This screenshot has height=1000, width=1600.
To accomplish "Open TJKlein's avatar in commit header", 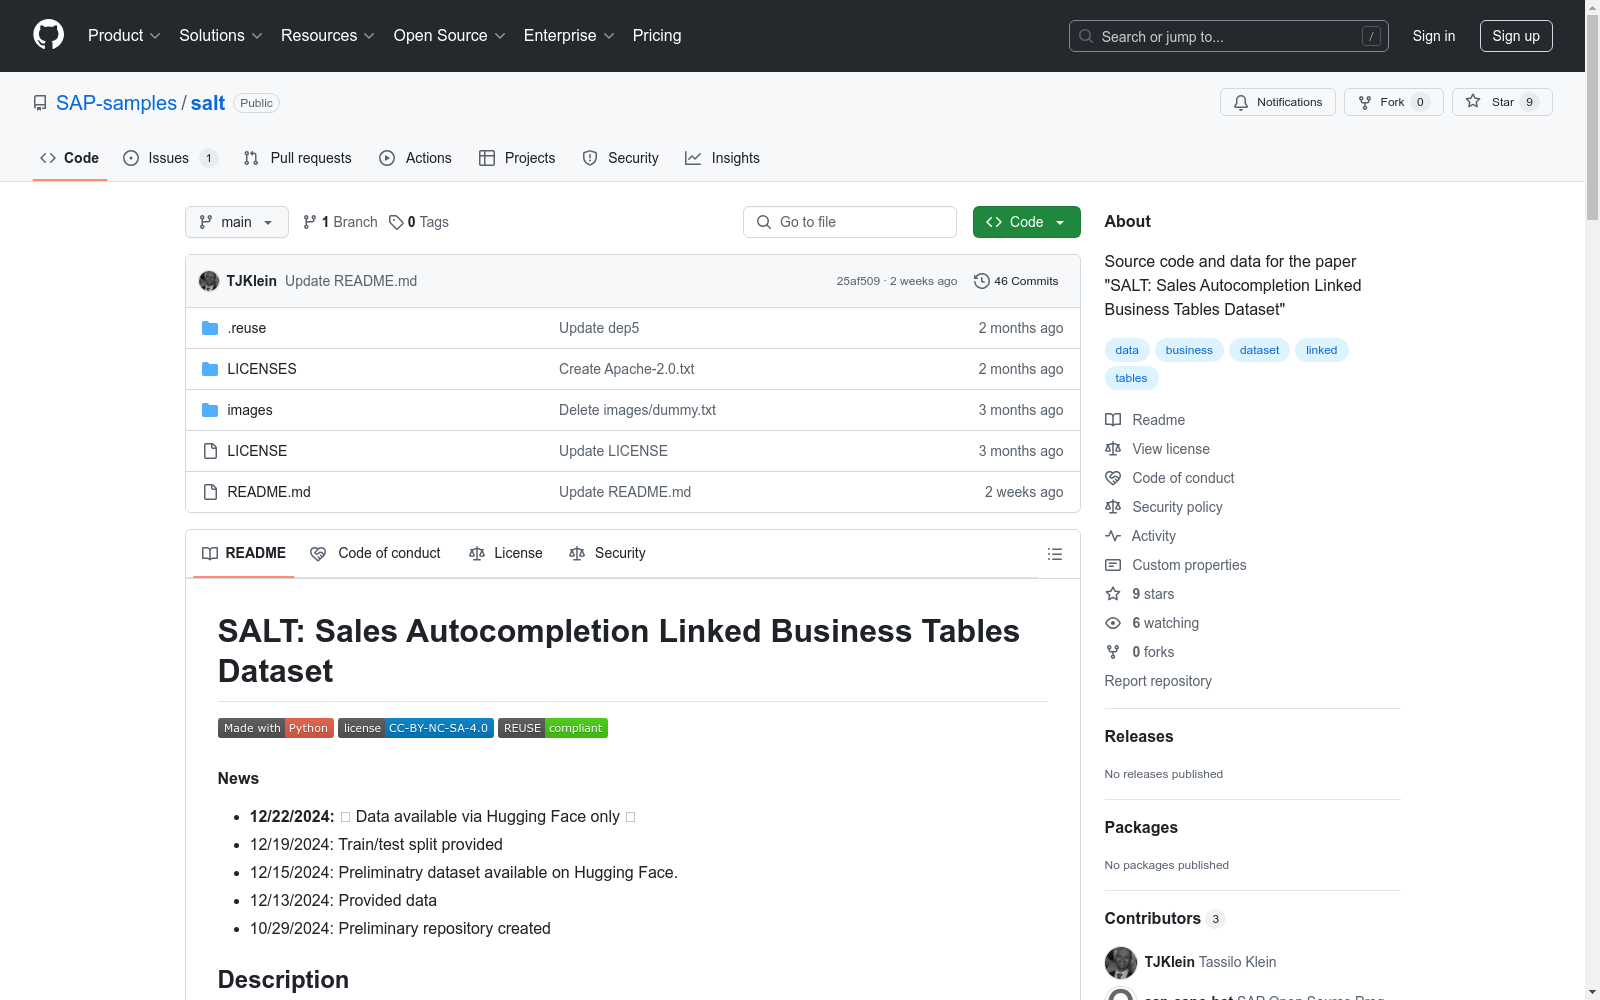I will point(209,281).
